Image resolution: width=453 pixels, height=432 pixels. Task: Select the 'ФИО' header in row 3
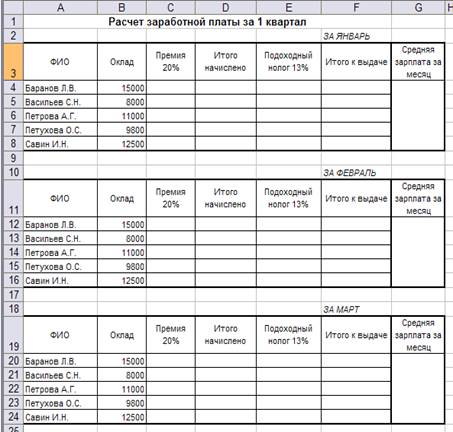click(60, 62)
